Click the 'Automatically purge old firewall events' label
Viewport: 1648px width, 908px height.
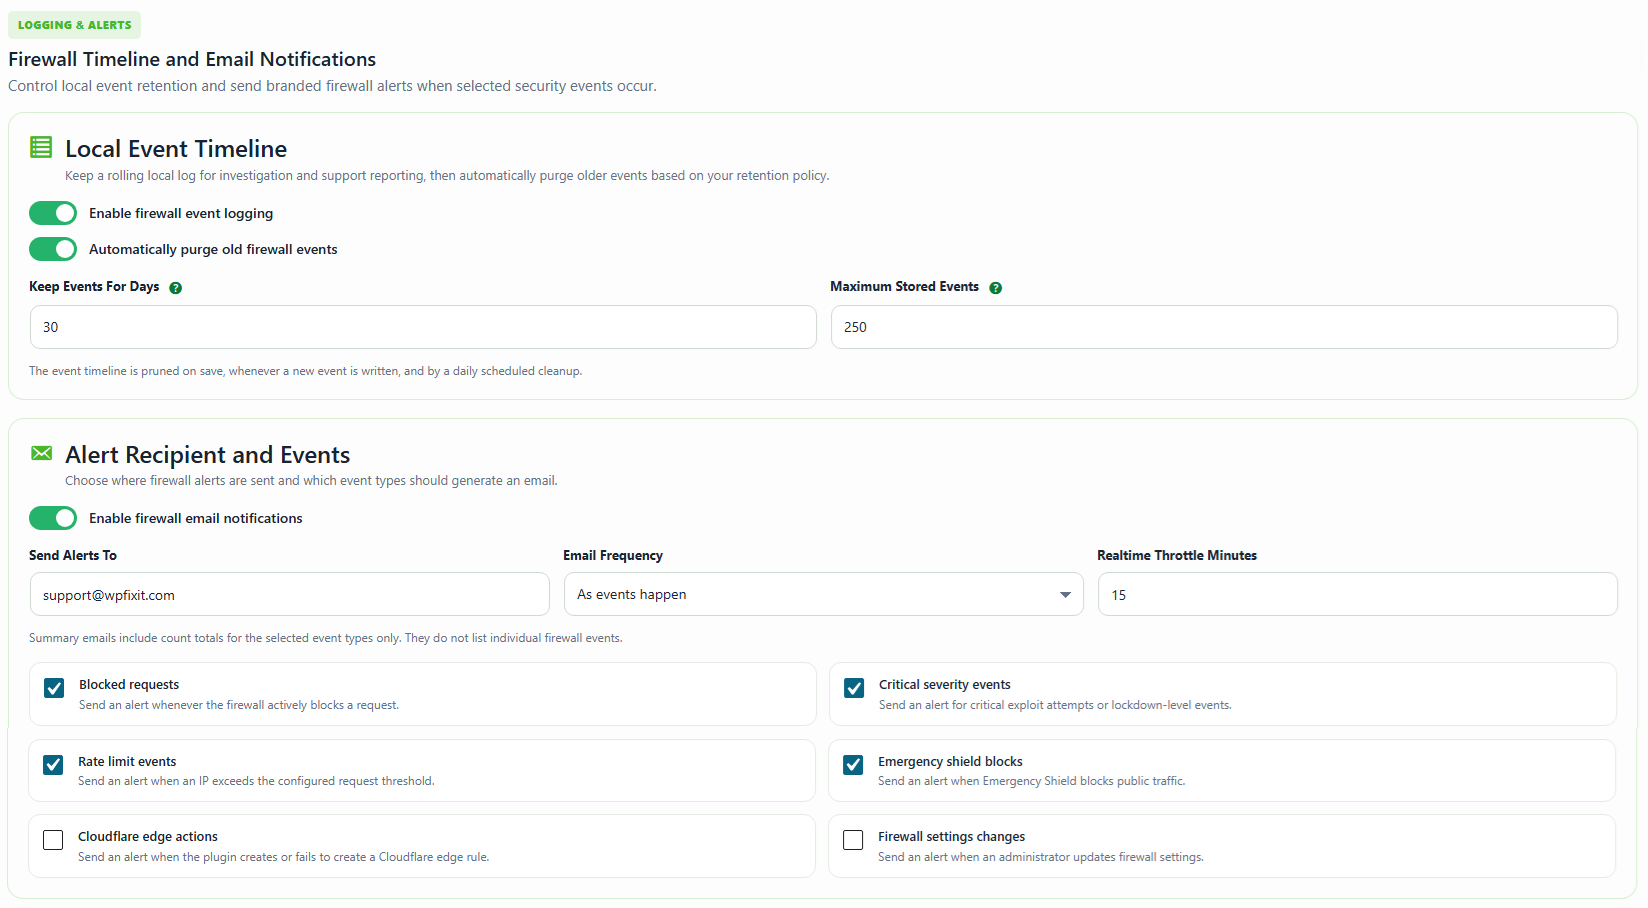pos(213,249)
